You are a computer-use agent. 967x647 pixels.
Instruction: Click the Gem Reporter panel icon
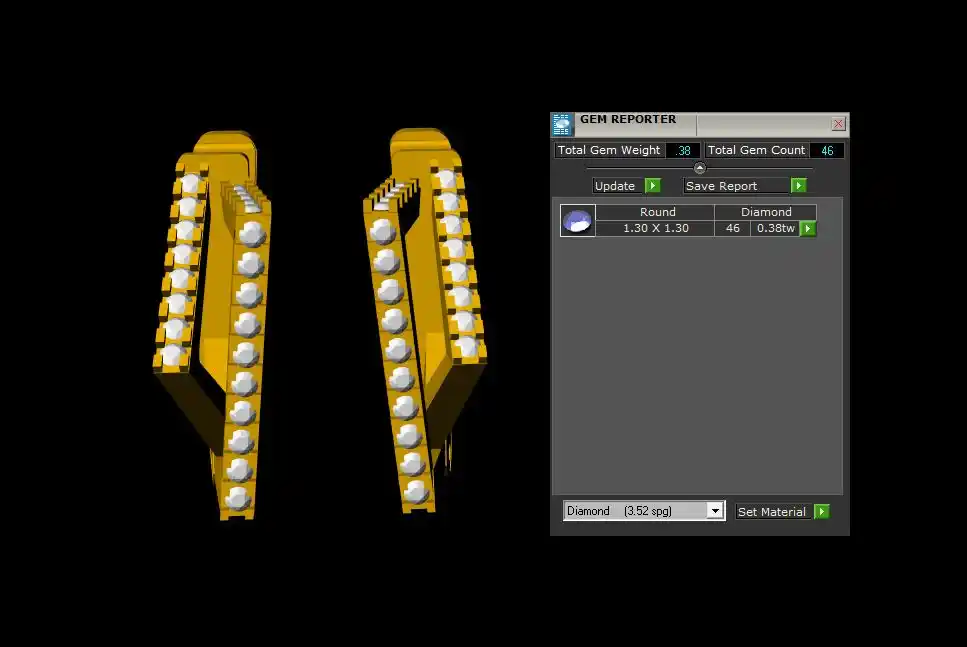[x=562, y=124]
